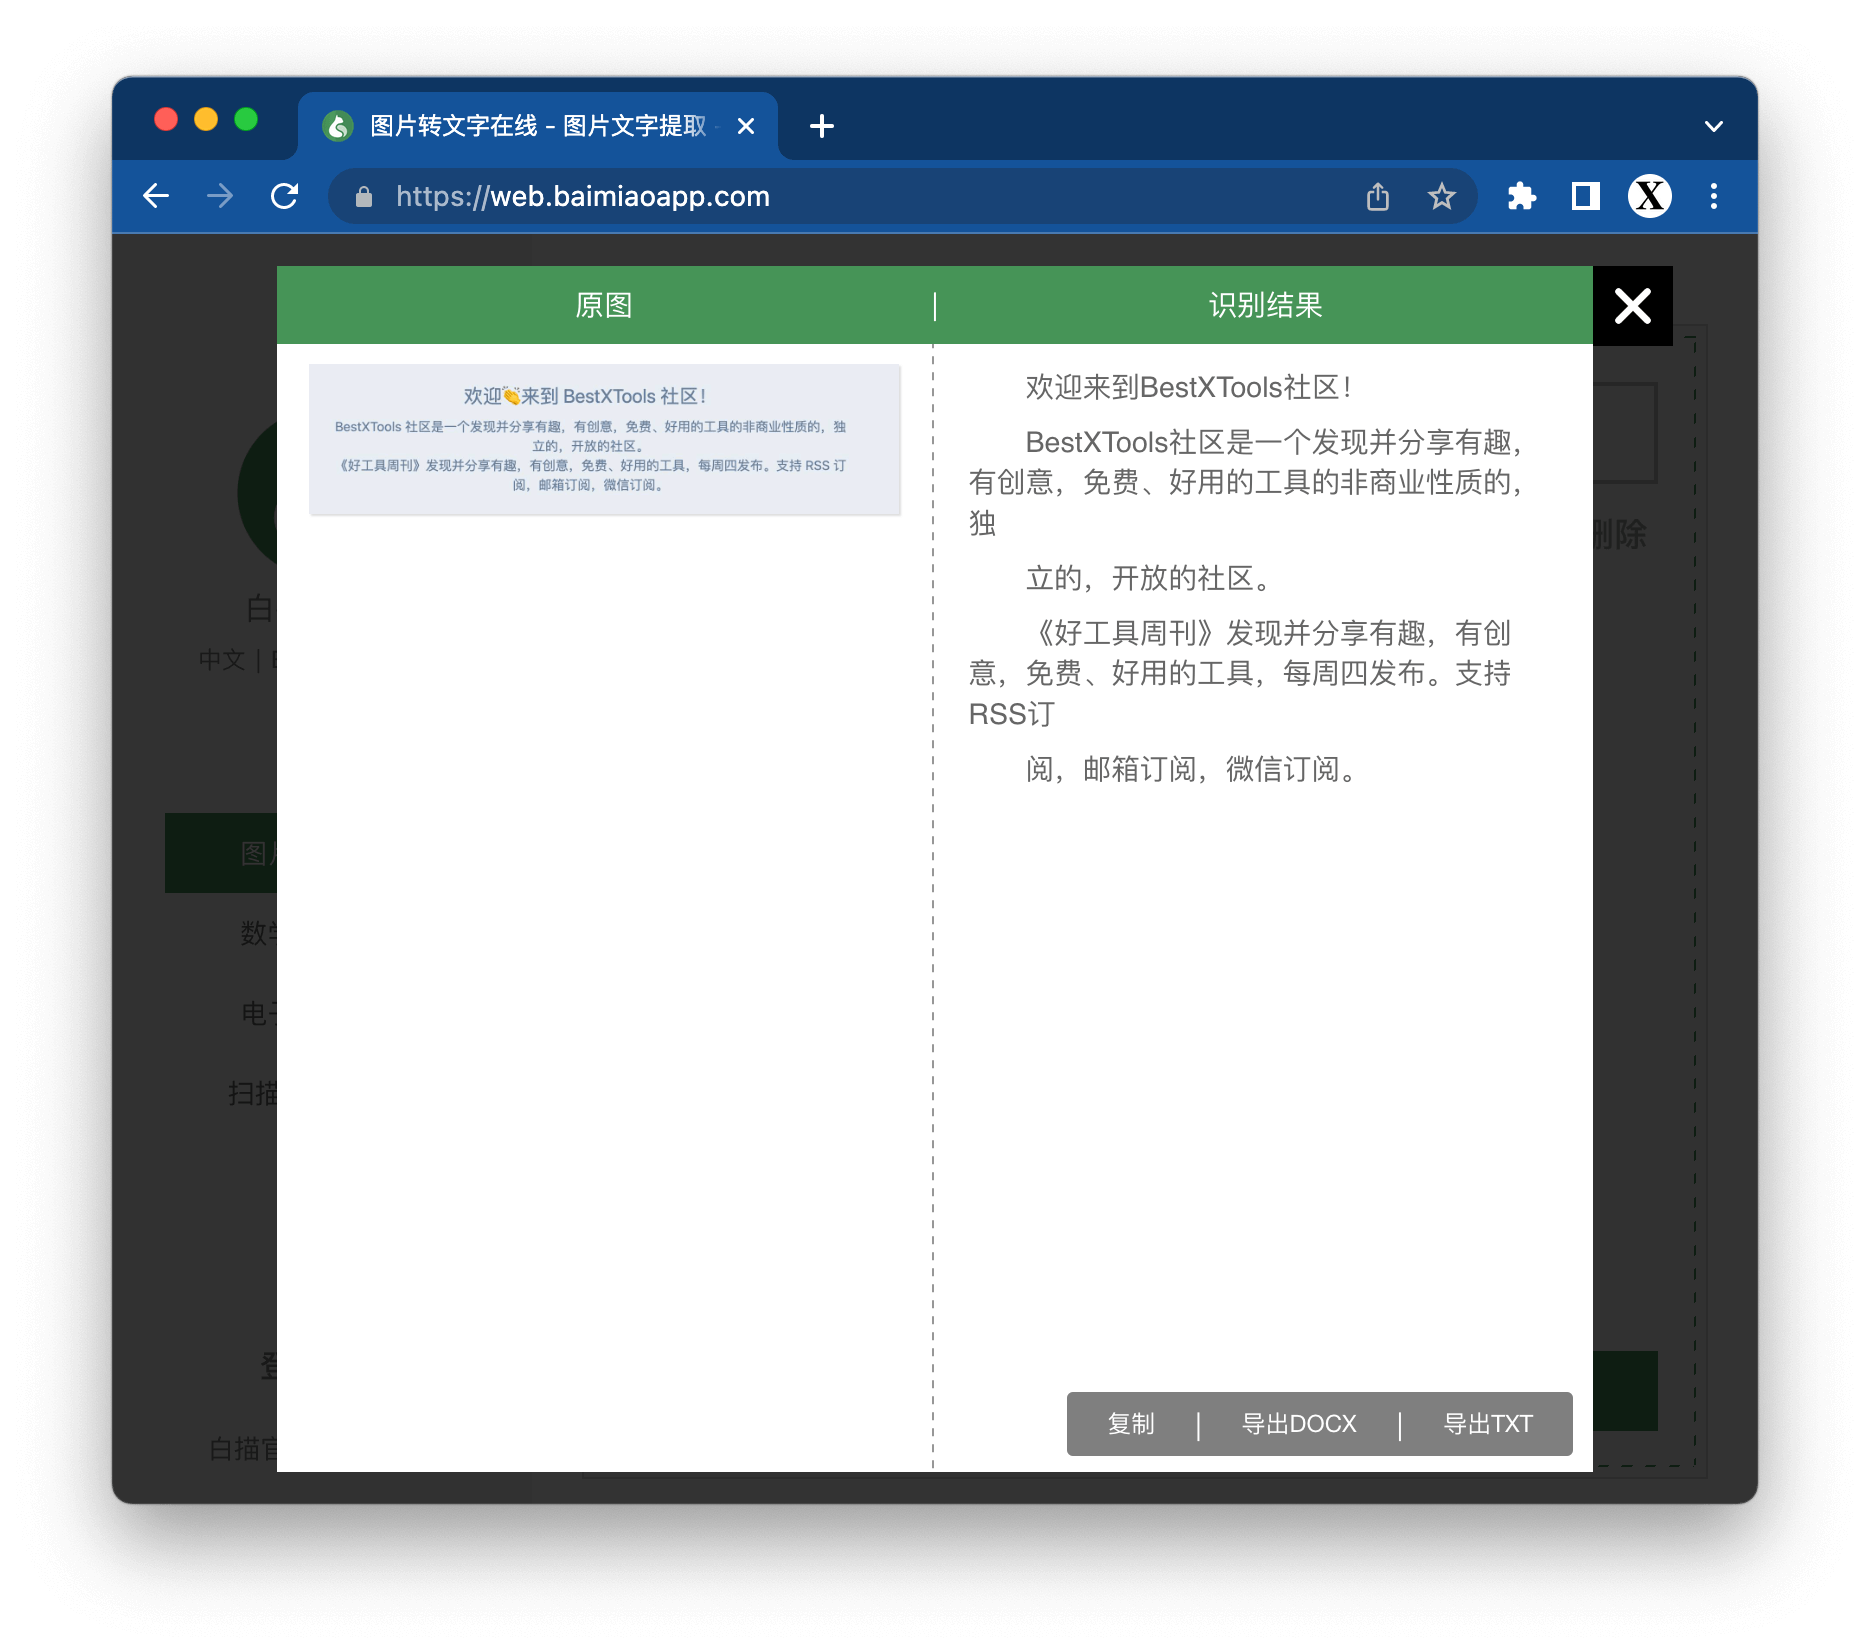Click the browser back arrow
Viewport: 1870px width, 1652px height.
pyautogui.click(x=156, y=196)
